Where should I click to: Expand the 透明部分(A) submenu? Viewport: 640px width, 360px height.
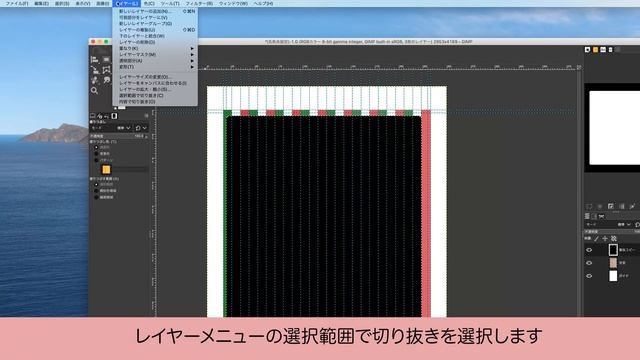click(155, 60)
